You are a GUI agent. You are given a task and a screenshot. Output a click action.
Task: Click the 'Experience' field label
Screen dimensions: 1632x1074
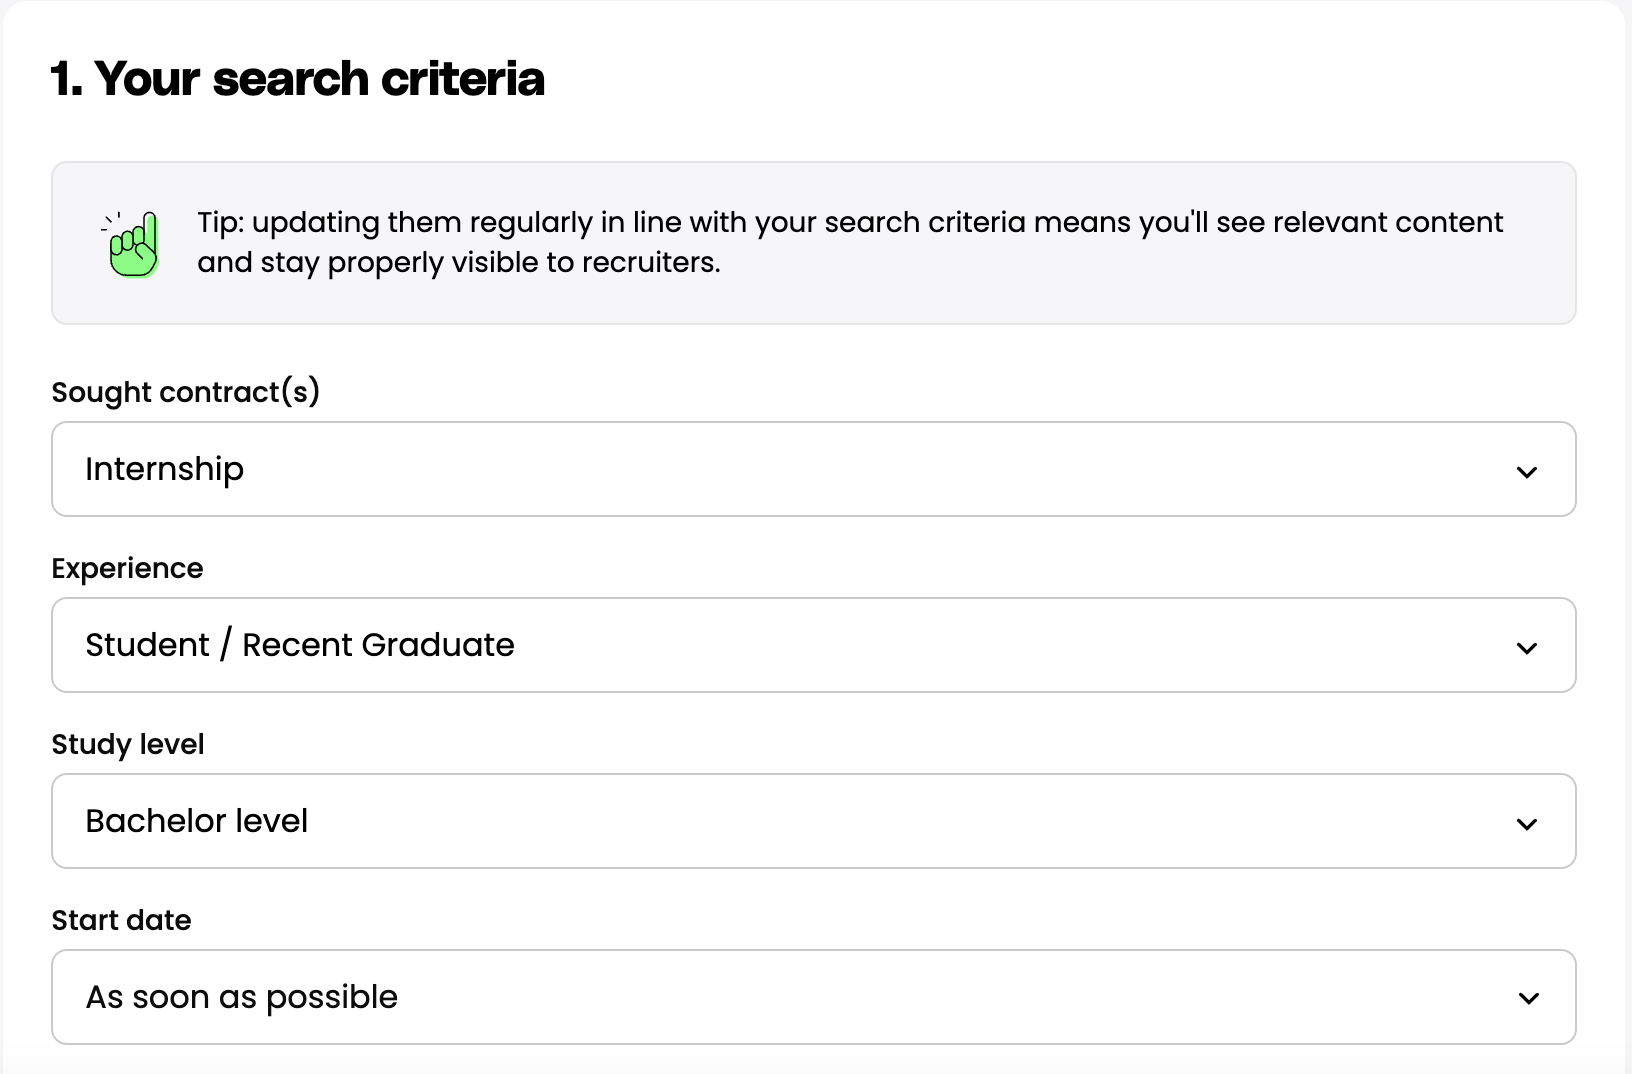click(127, 568)
